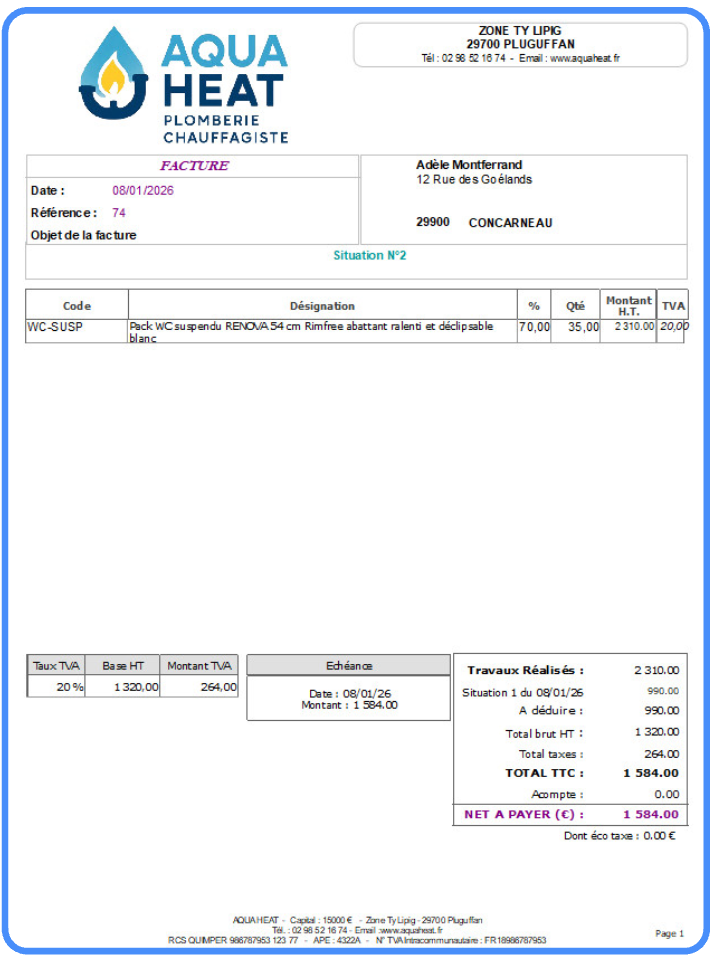
Task: Click the "TOTAL TTC" label
Action: click(544, 773)
